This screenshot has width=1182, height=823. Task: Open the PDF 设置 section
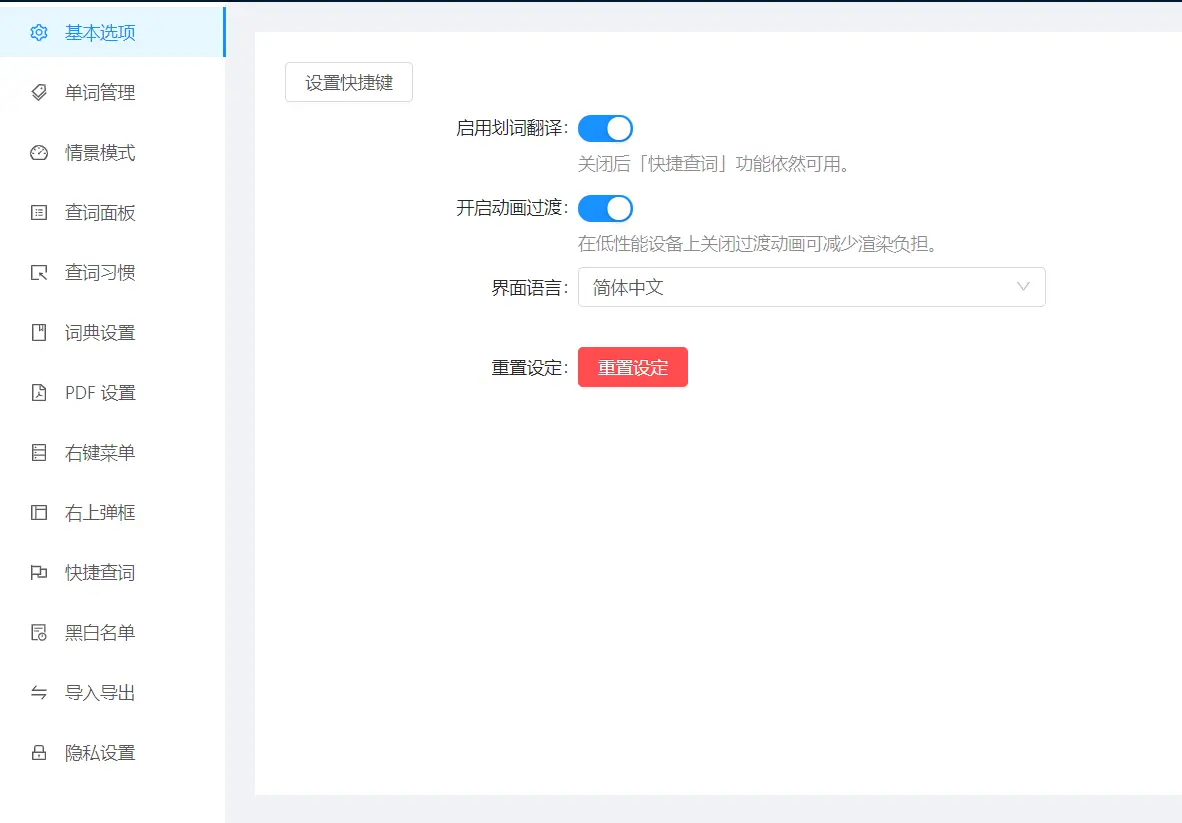(112, 393)
